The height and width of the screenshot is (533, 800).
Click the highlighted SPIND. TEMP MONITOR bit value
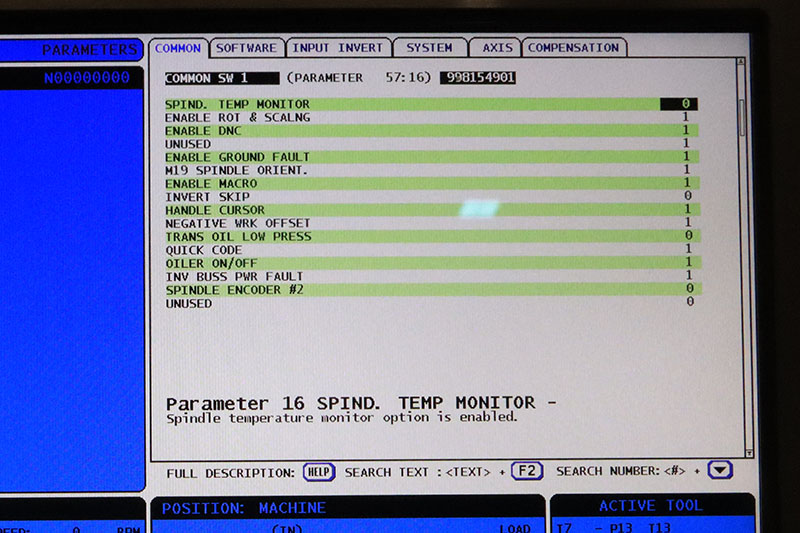[679, 104]
